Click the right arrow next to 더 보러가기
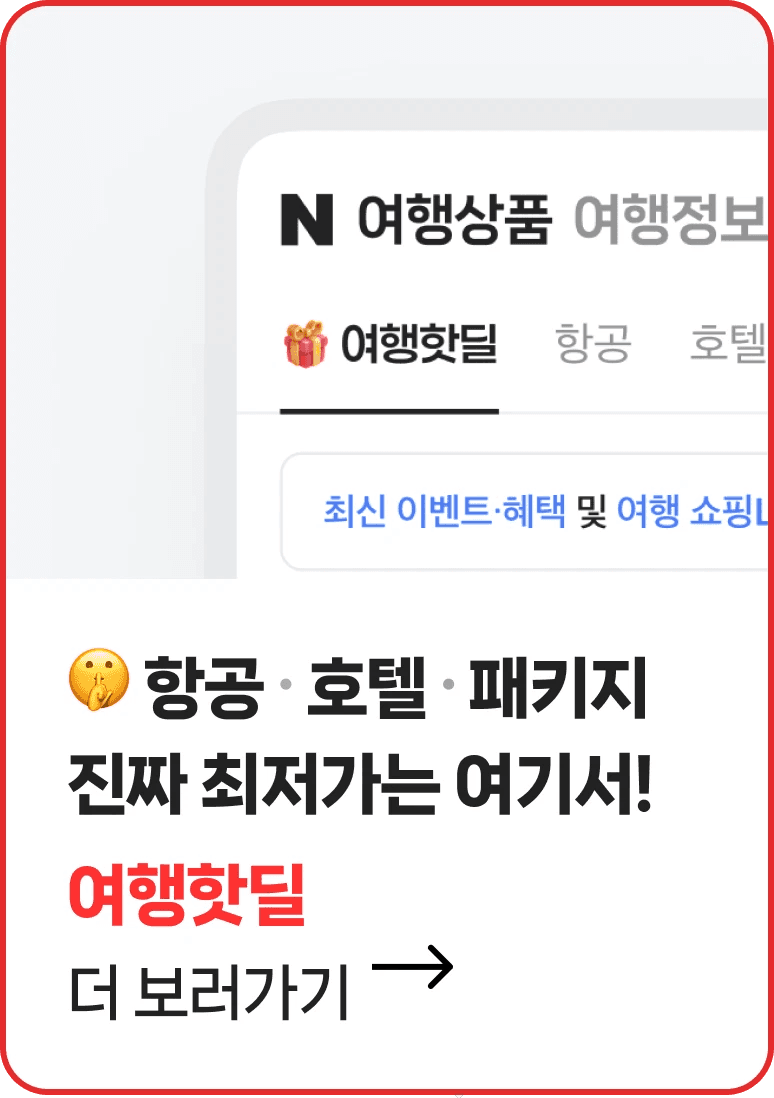This screenshot has height=1098, width=774. coord(412,967)
